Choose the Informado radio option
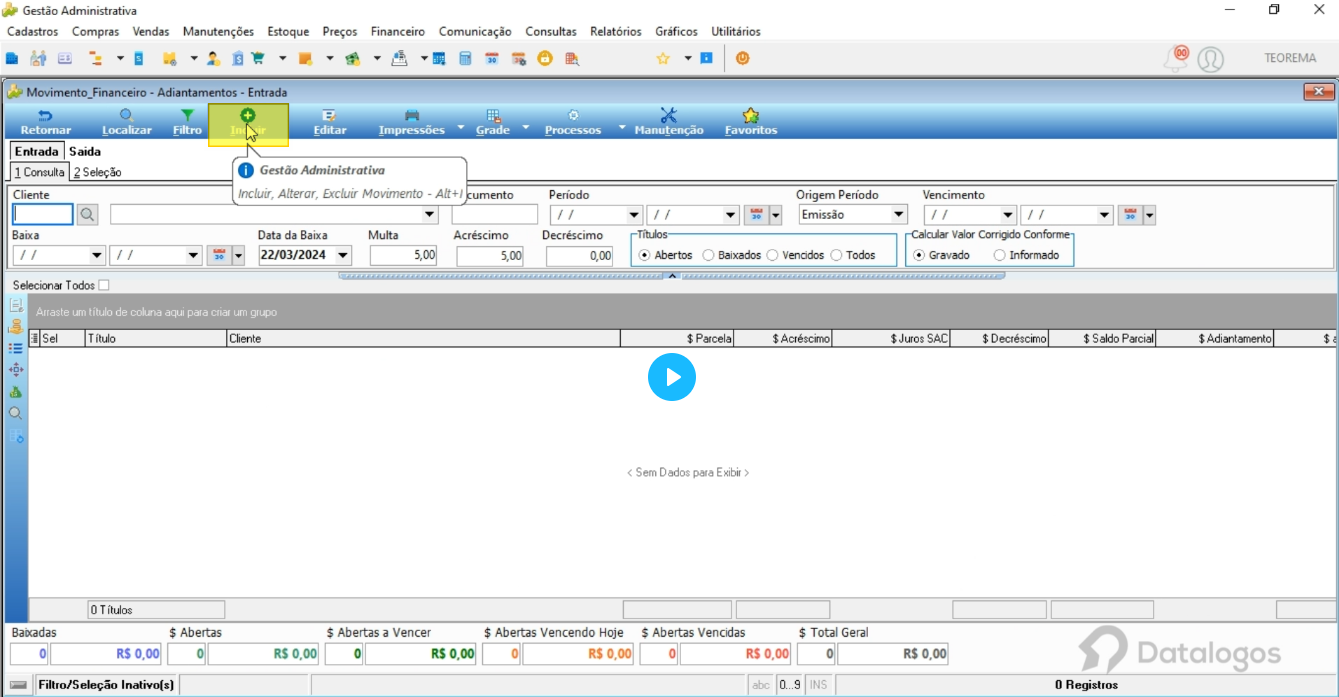The image size is (1339, 697). click(999, 255)
